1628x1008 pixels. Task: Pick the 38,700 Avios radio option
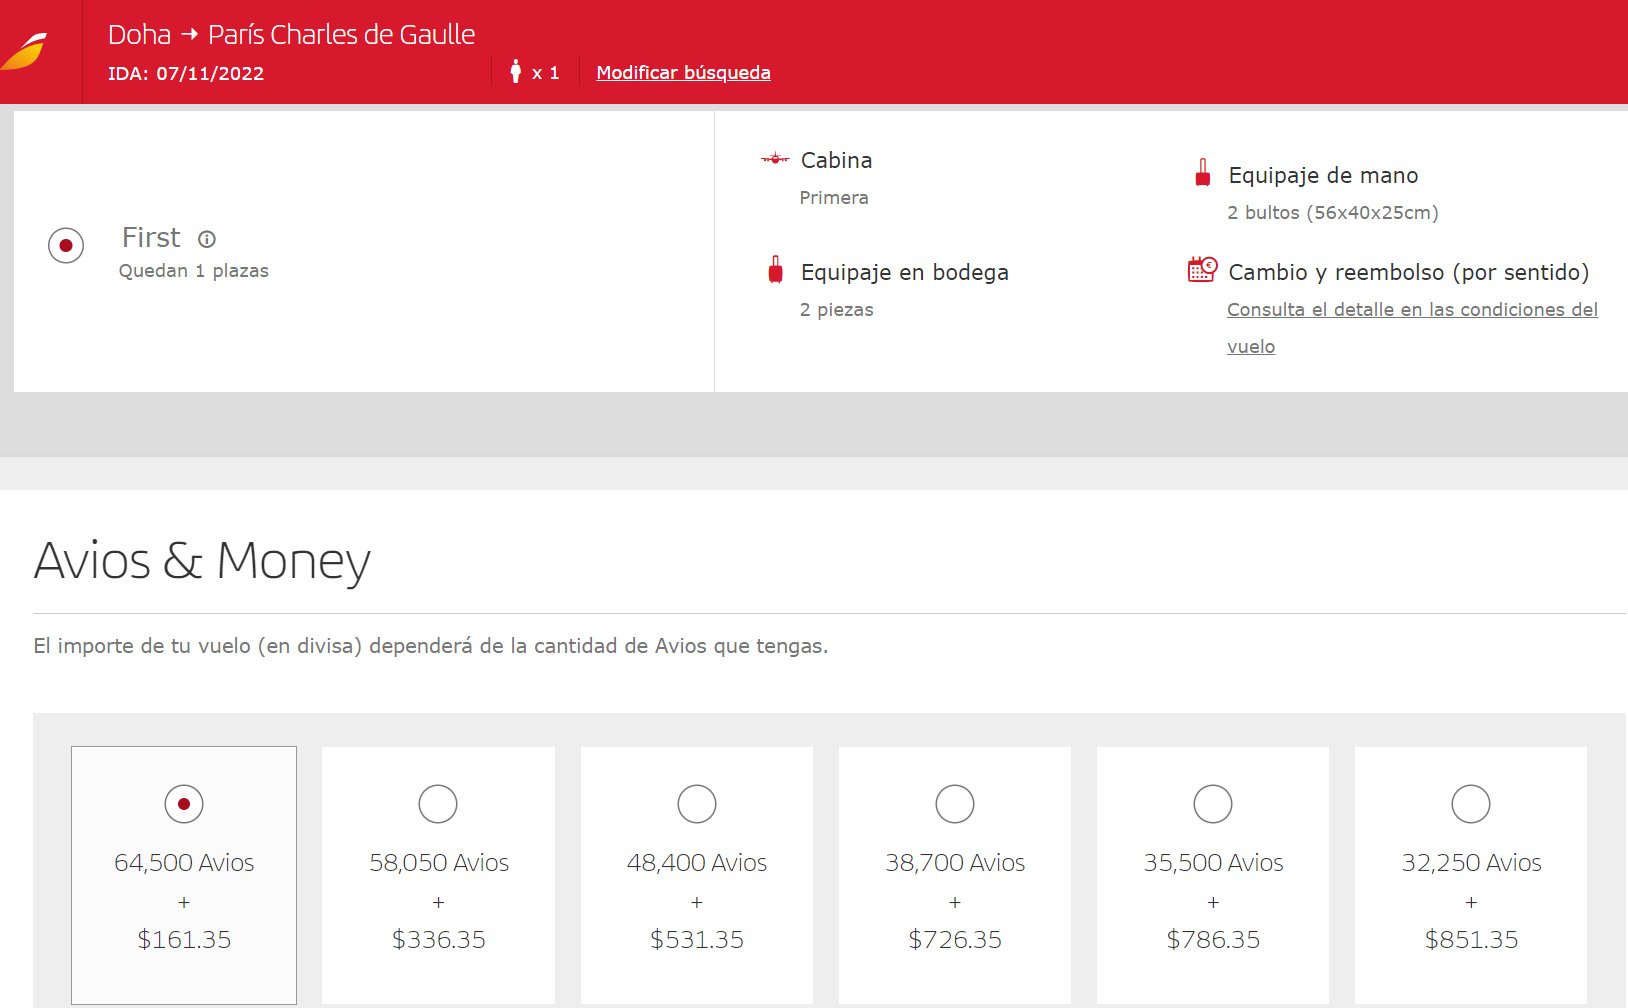click(x=955, y=804)
